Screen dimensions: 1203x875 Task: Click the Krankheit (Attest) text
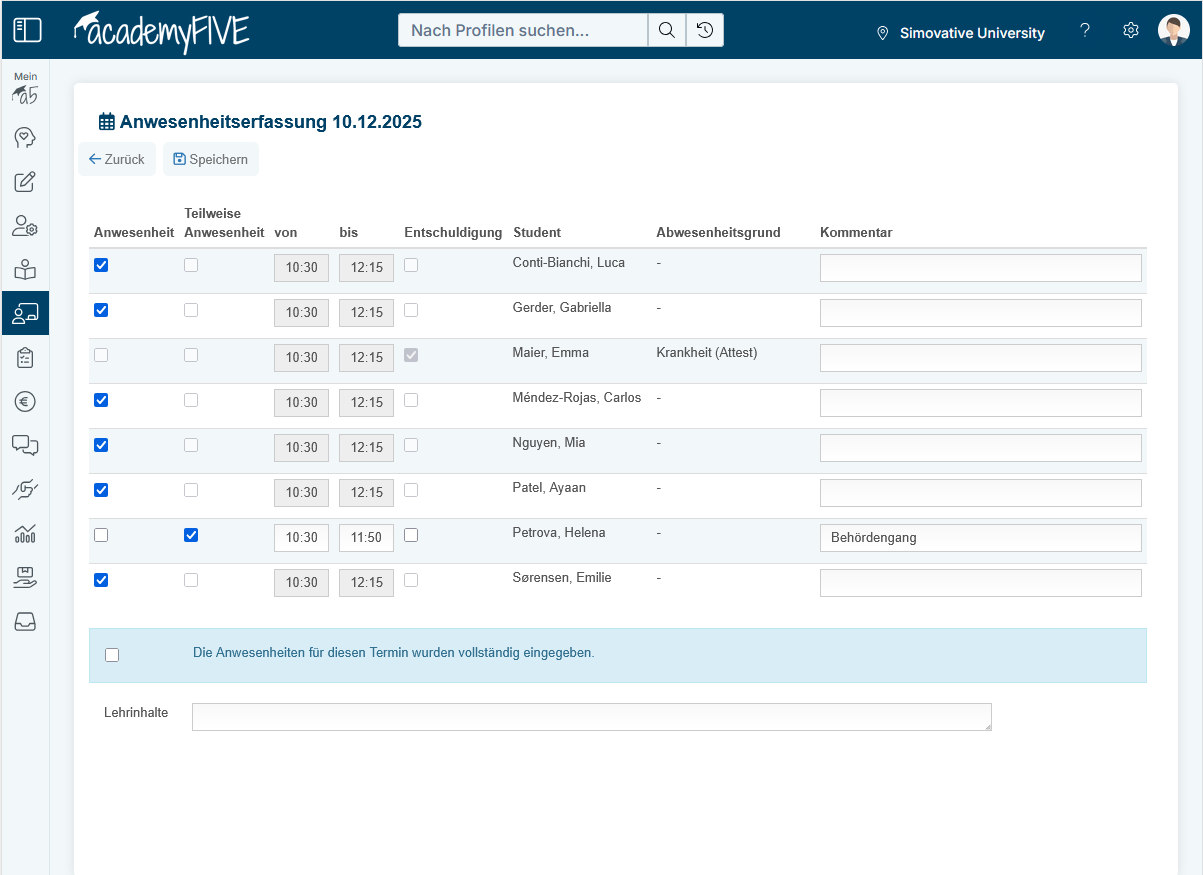pyautogui.click(x=707, y=353)
